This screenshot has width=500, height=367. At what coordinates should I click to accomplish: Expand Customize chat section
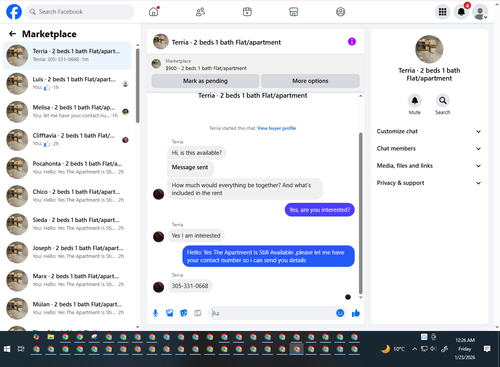tap(429, 131)
